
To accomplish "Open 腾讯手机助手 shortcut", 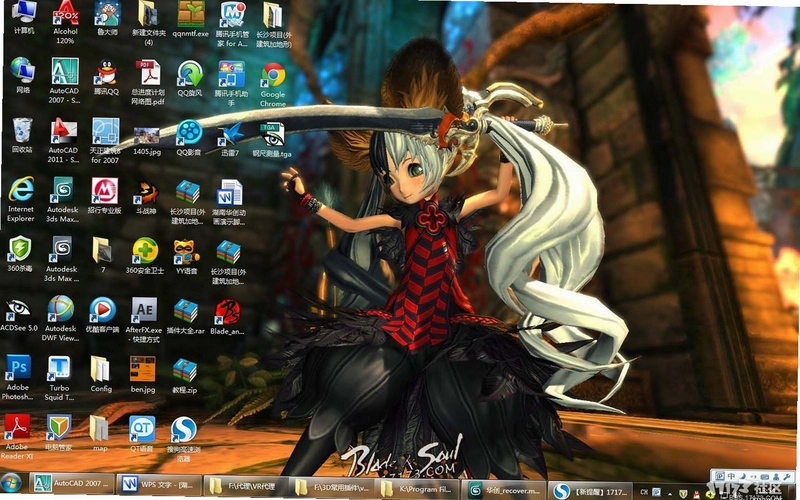I will point(231,84).
